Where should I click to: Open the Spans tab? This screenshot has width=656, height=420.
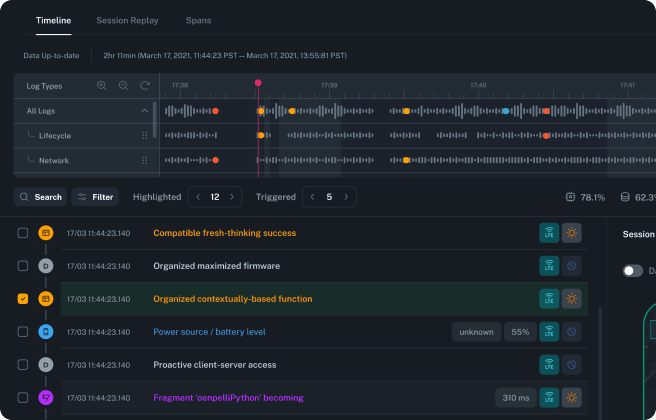coord(198,20)
